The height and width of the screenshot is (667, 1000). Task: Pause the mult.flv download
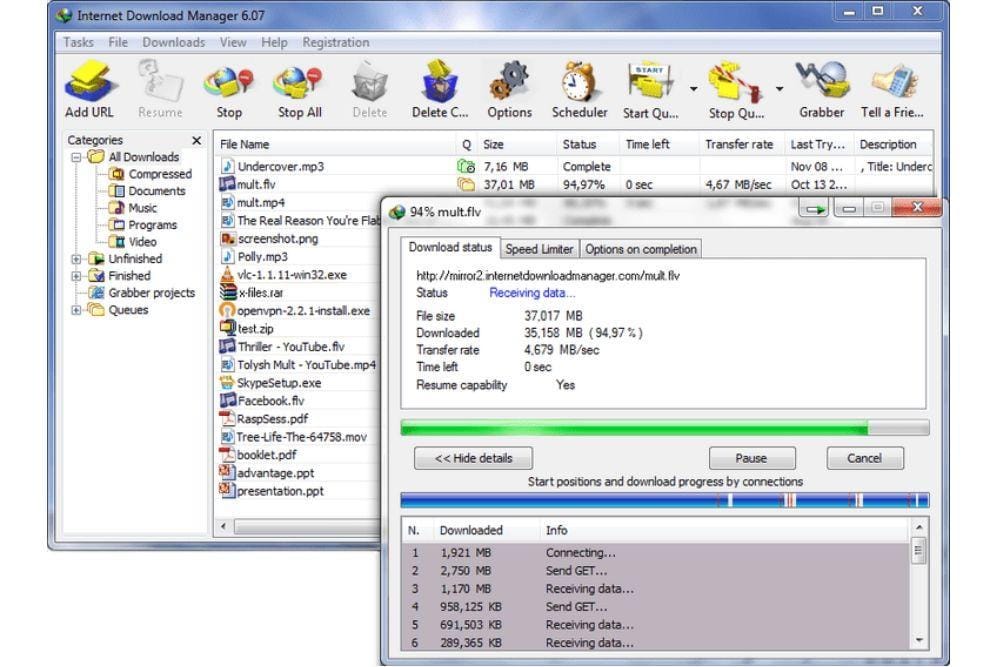coord(751,458)
